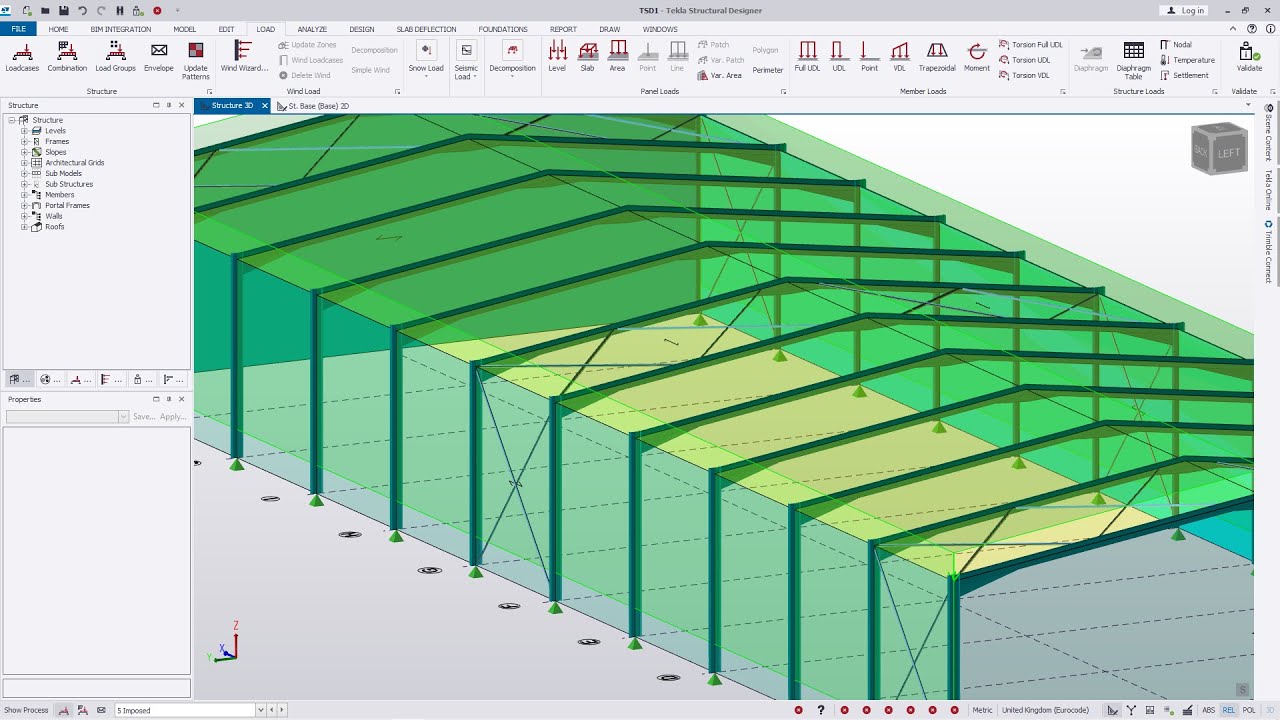Open the Loadcases dialog
Screen dimensions: 1280x720
22,57
